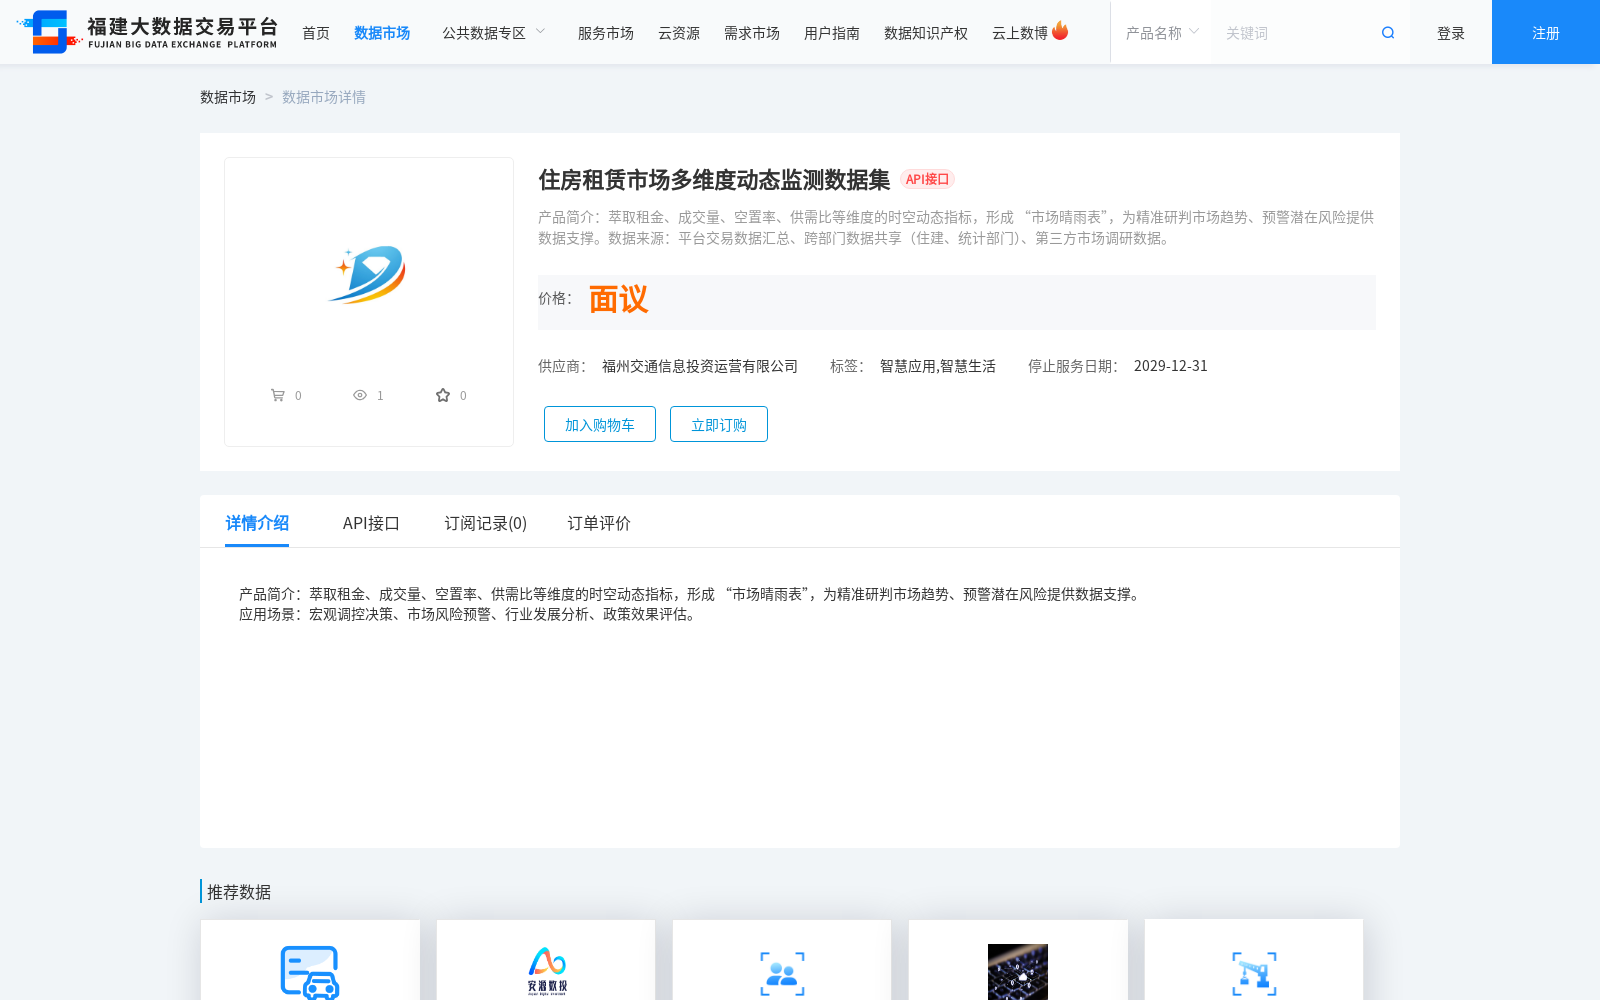Switch to the API接口 tab
The height and width of the screenshot is (1000, 1600).
371,523
